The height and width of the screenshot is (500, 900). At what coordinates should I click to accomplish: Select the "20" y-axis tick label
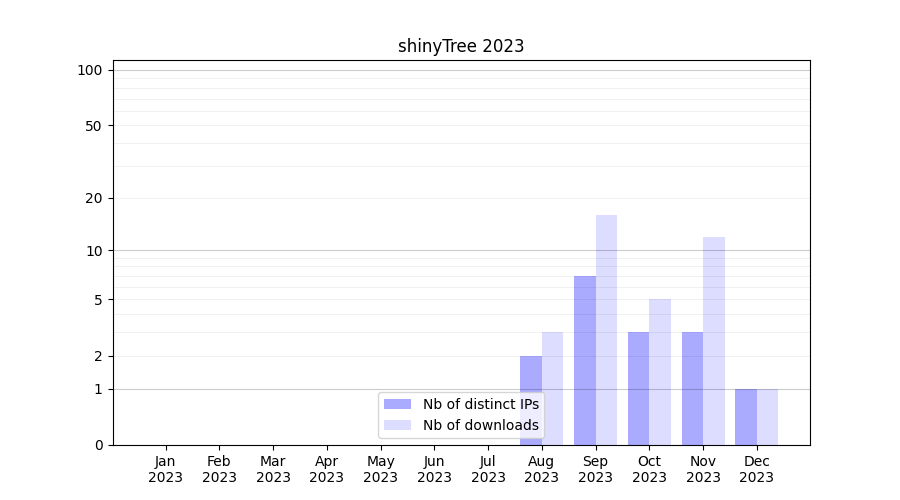[x=94, y=198]
